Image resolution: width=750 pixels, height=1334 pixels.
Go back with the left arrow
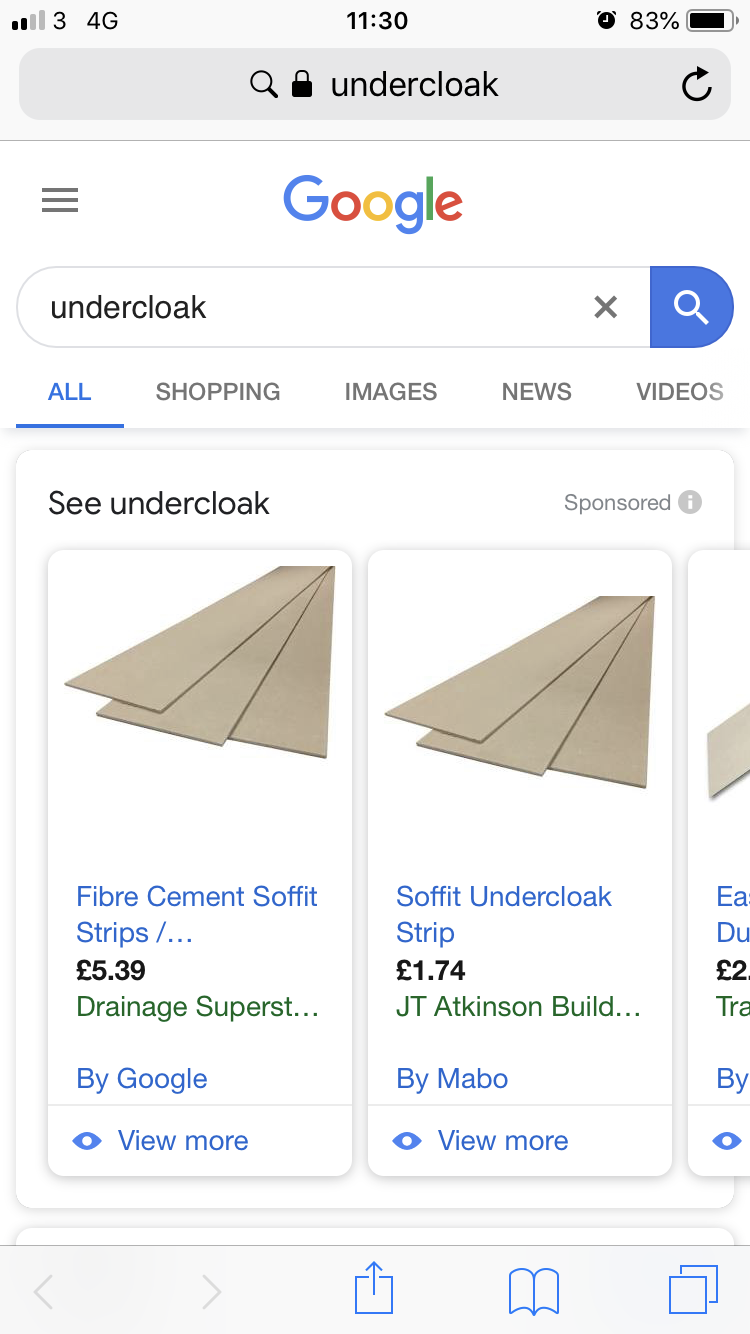coord(44,1292)
